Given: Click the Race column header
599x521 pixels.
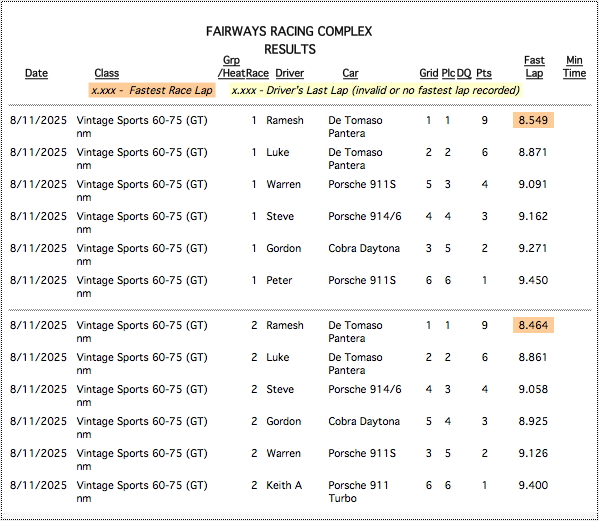Looking at the screenshot, I should tap(257, 73).
